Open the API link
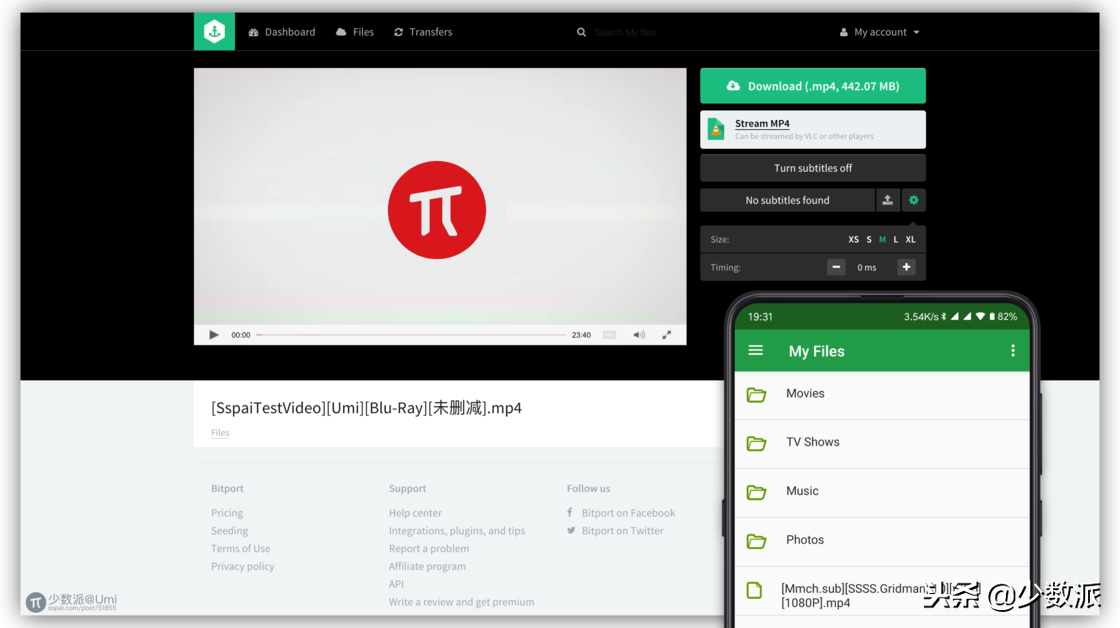The image size is (1120, 628). point(396,584)
